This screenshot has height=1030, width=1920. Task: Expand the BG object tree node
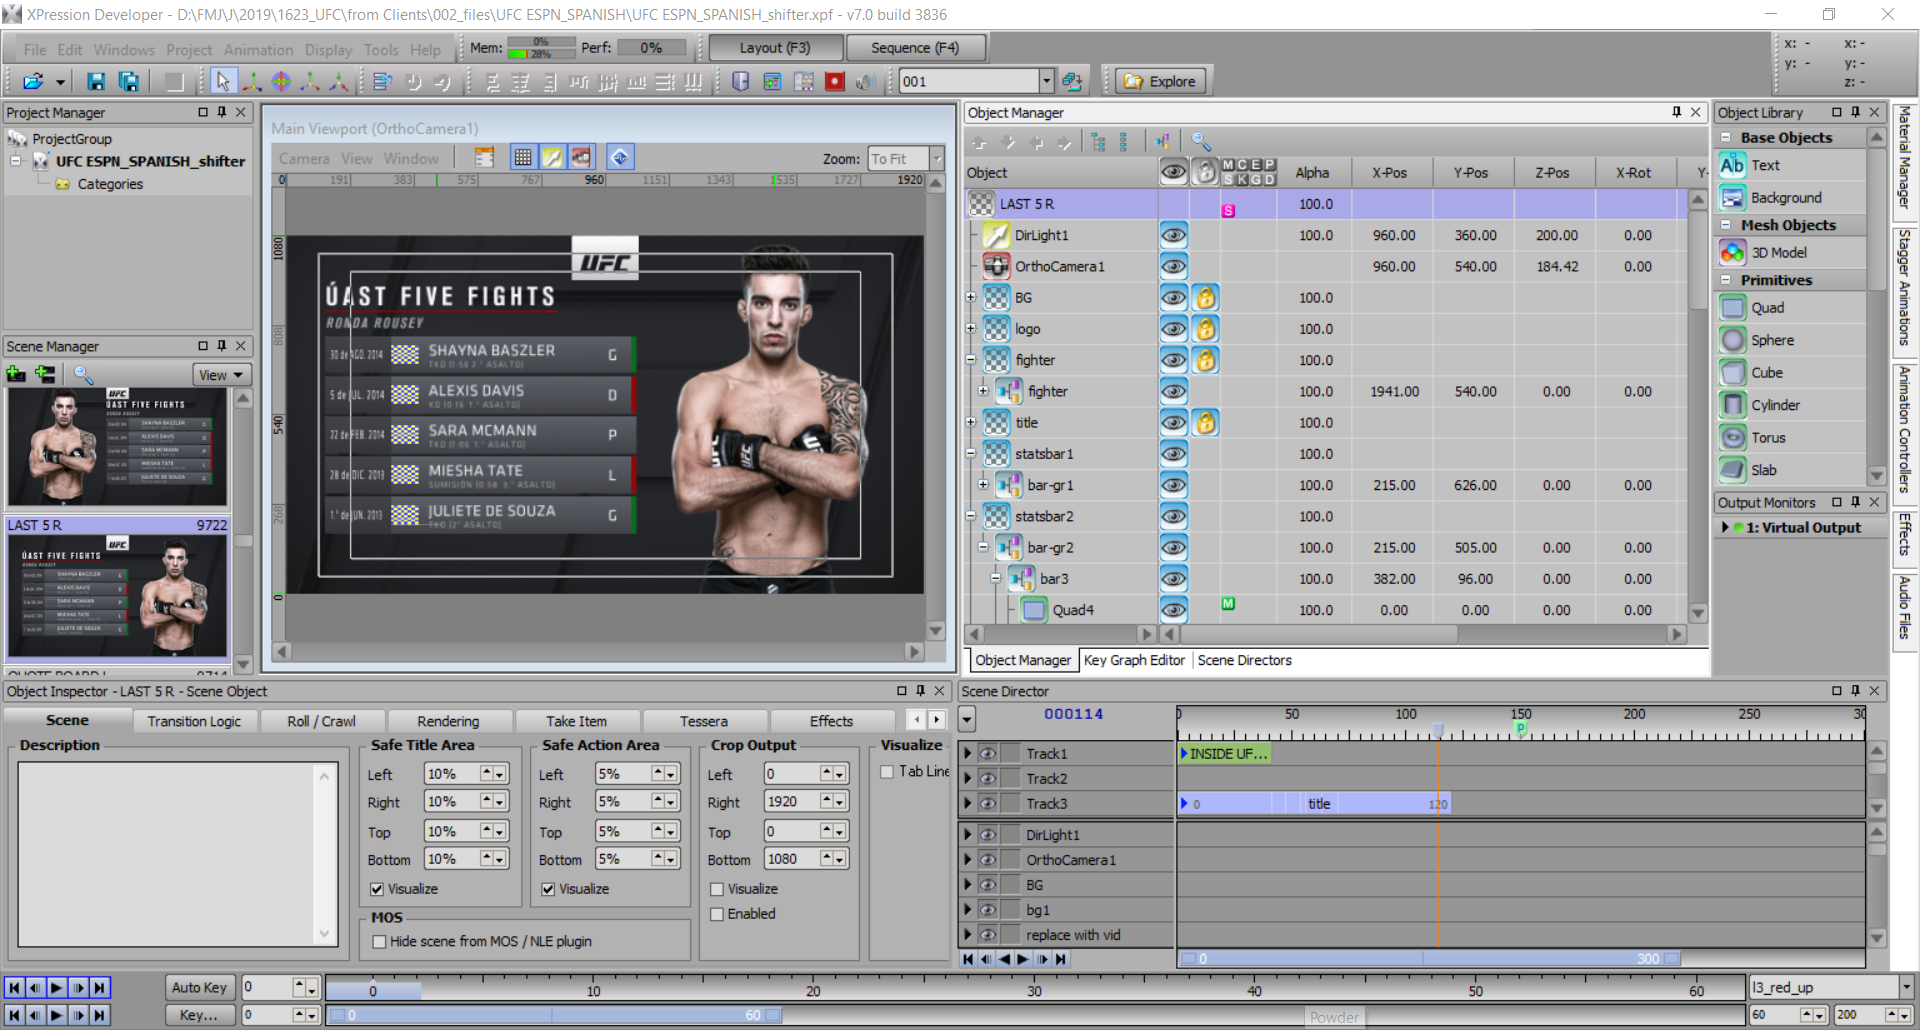[970, 297]
